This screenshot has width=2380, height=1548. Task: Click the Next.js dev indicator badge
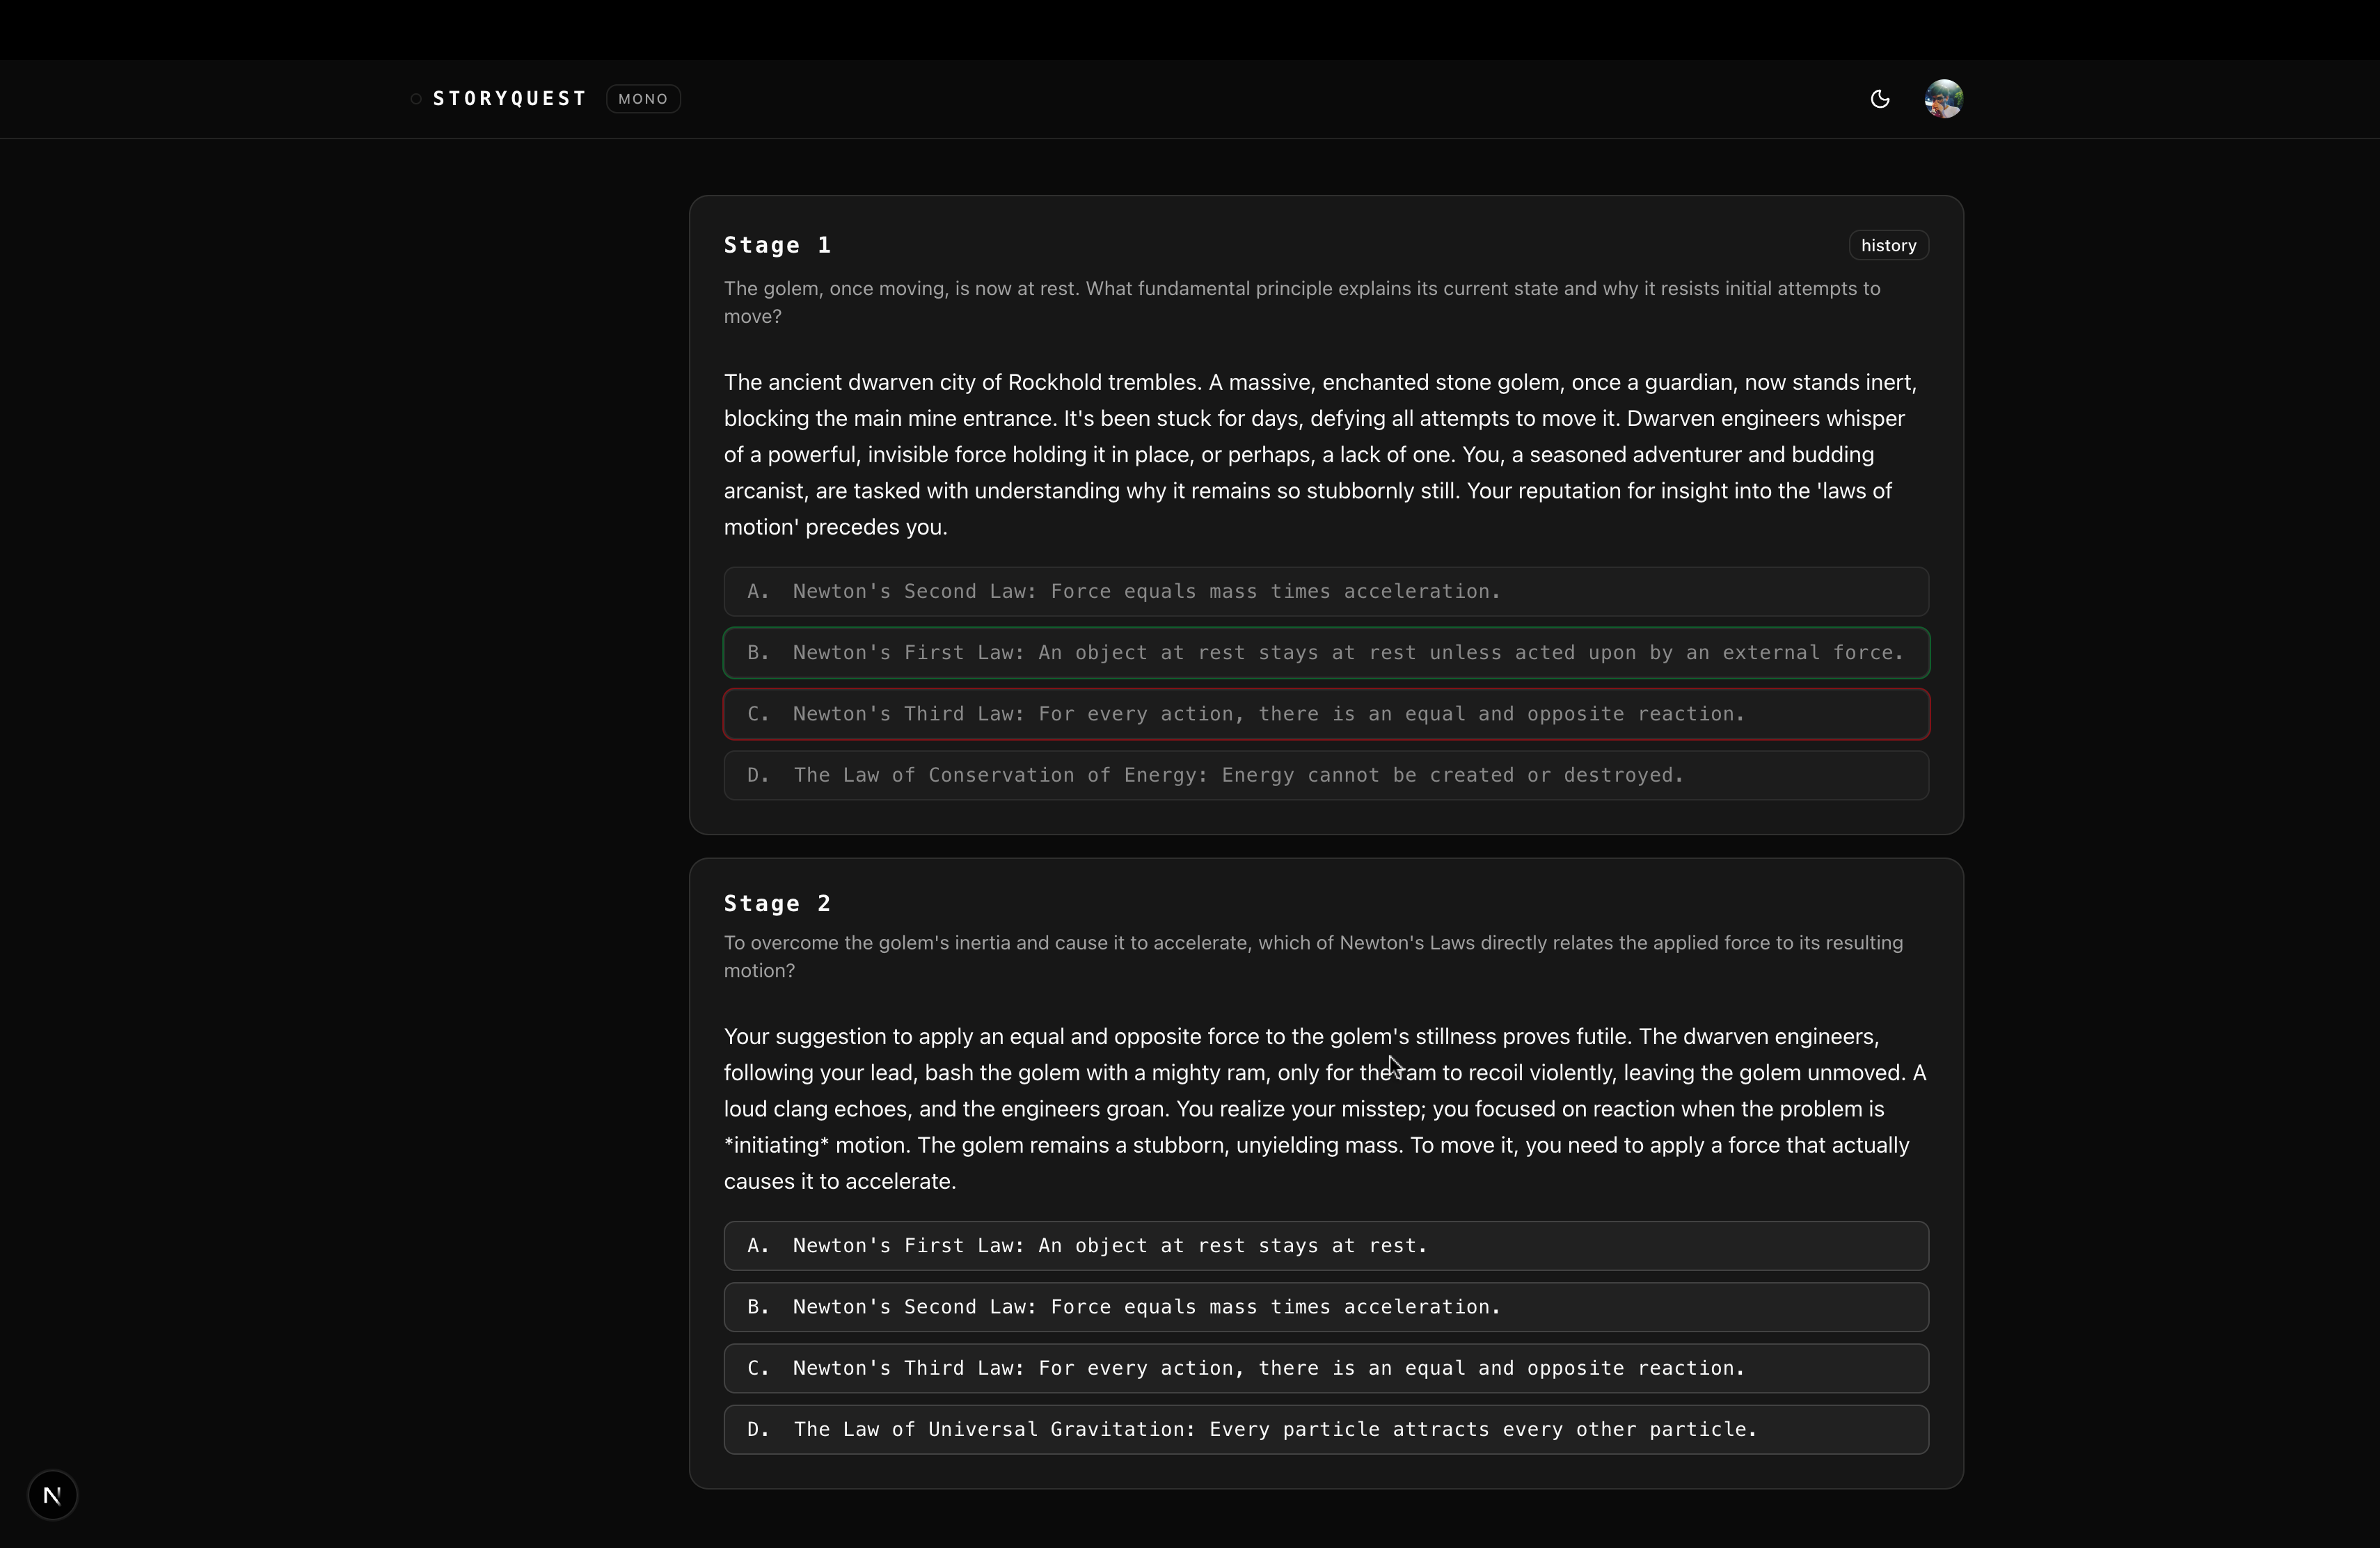point(52,1495)
